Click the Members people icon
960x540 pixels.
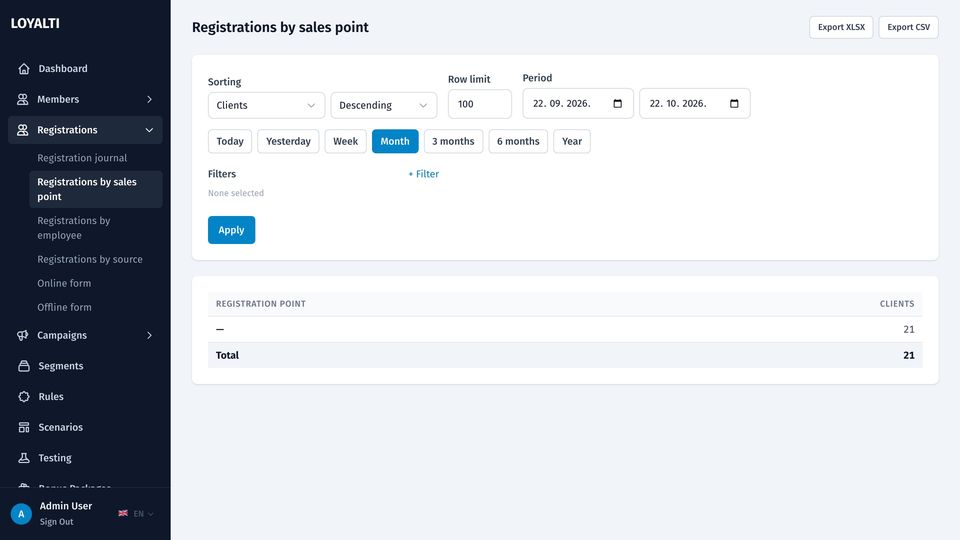pyautogui.click(x=23, y=99)
